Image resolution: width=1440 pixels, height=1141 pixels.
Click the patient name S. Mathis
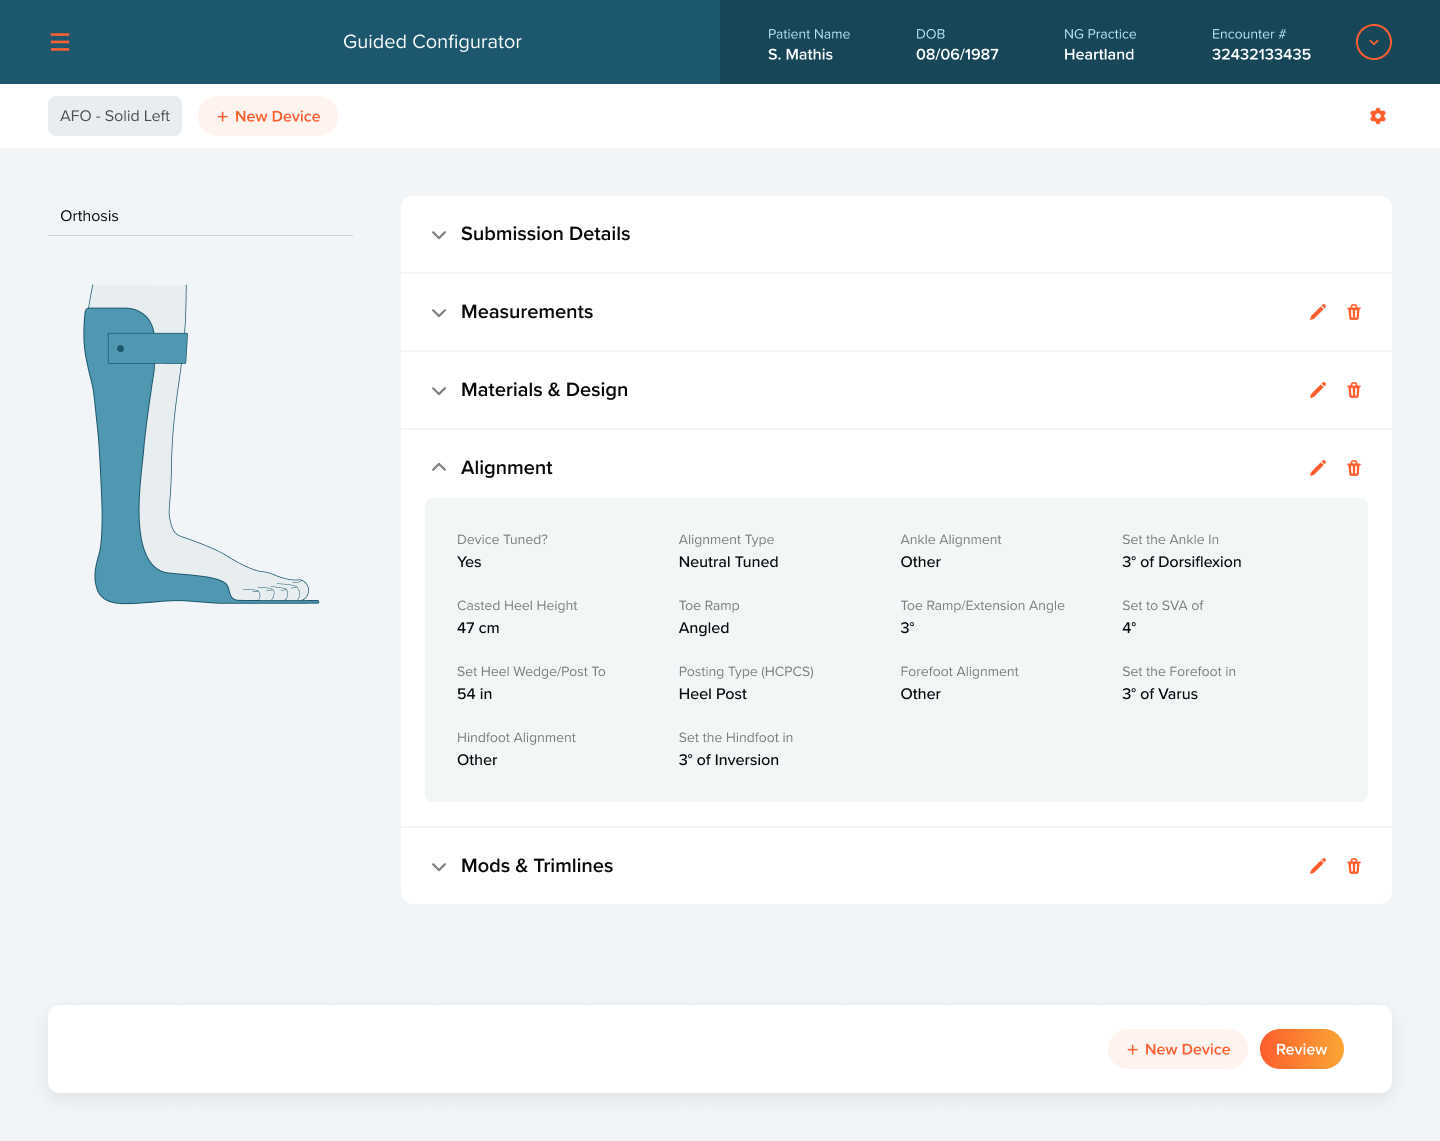point(800,55)
